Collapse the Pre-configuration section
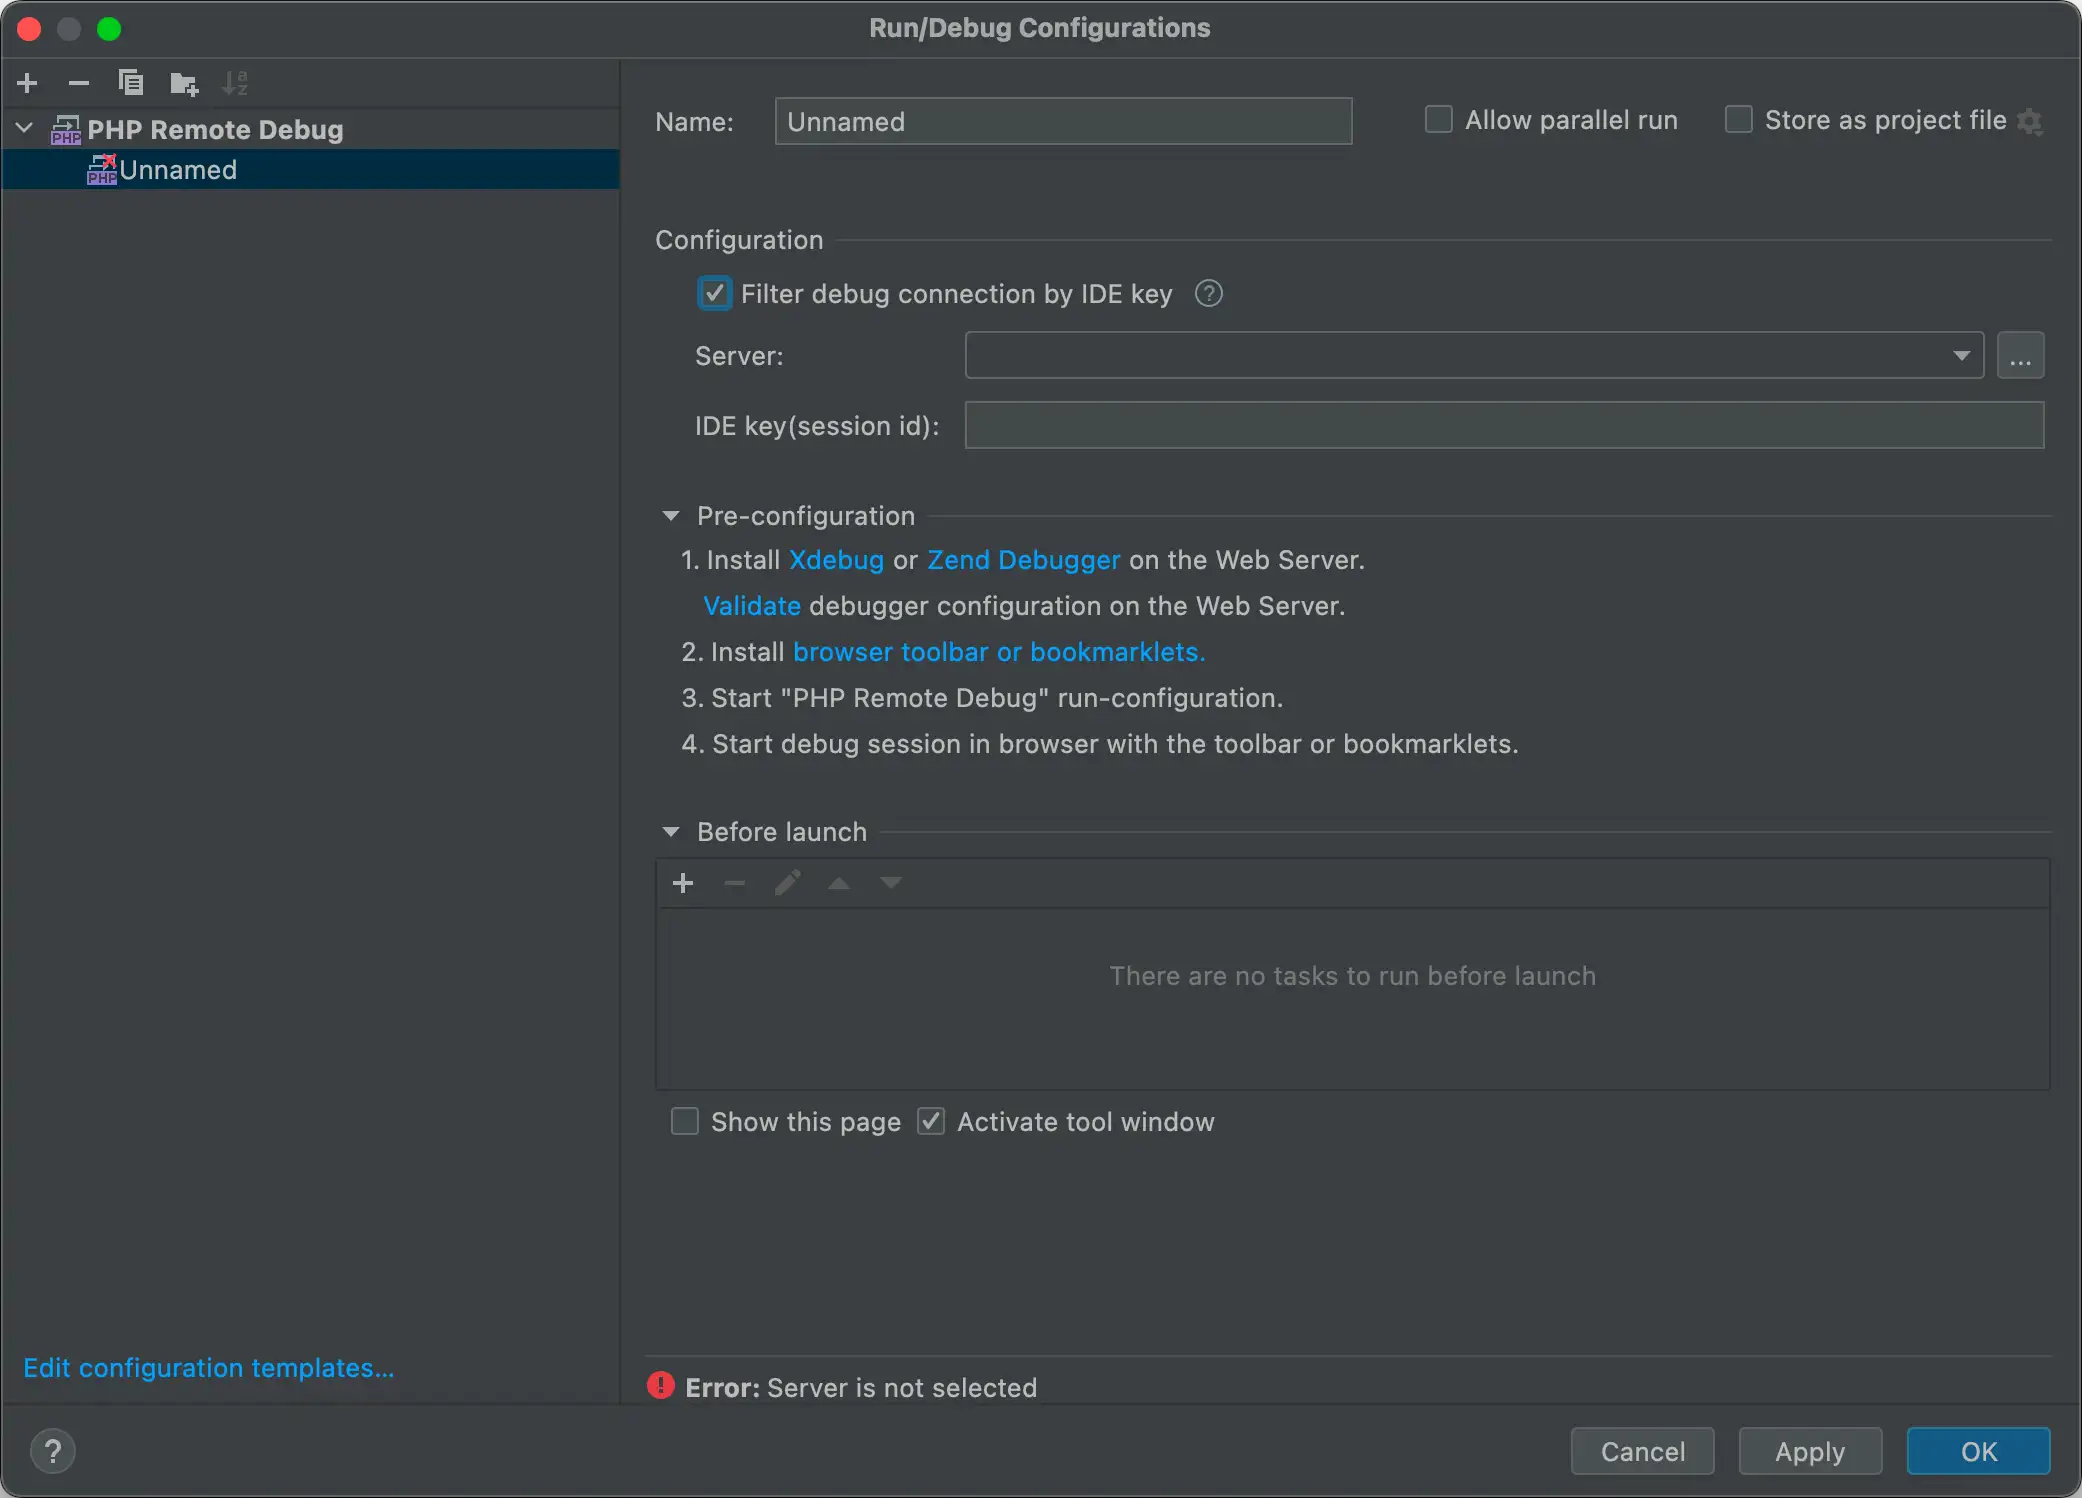Screen dimensions: 2082x1498 coord(670,515)
